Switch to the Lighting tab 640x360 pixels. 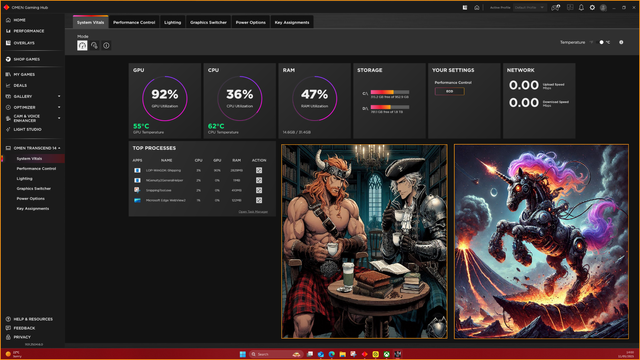tap(173, 22)
